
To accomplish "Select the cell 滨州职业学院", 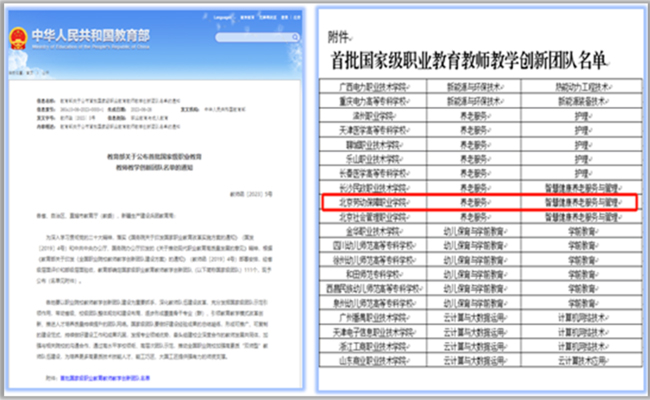I will [373, 116].
